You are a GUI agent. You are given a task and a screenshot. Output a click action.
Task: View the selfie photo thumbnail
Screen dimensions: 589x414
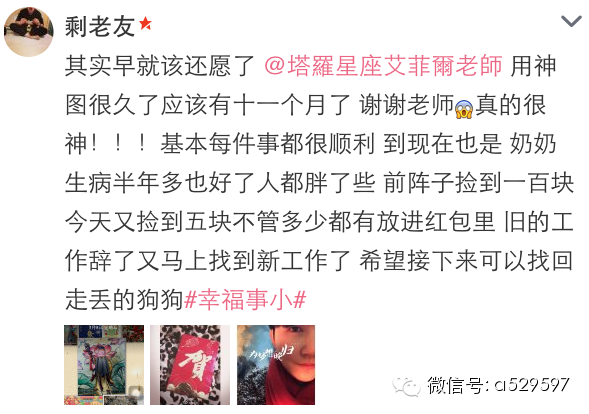point(276,365)
